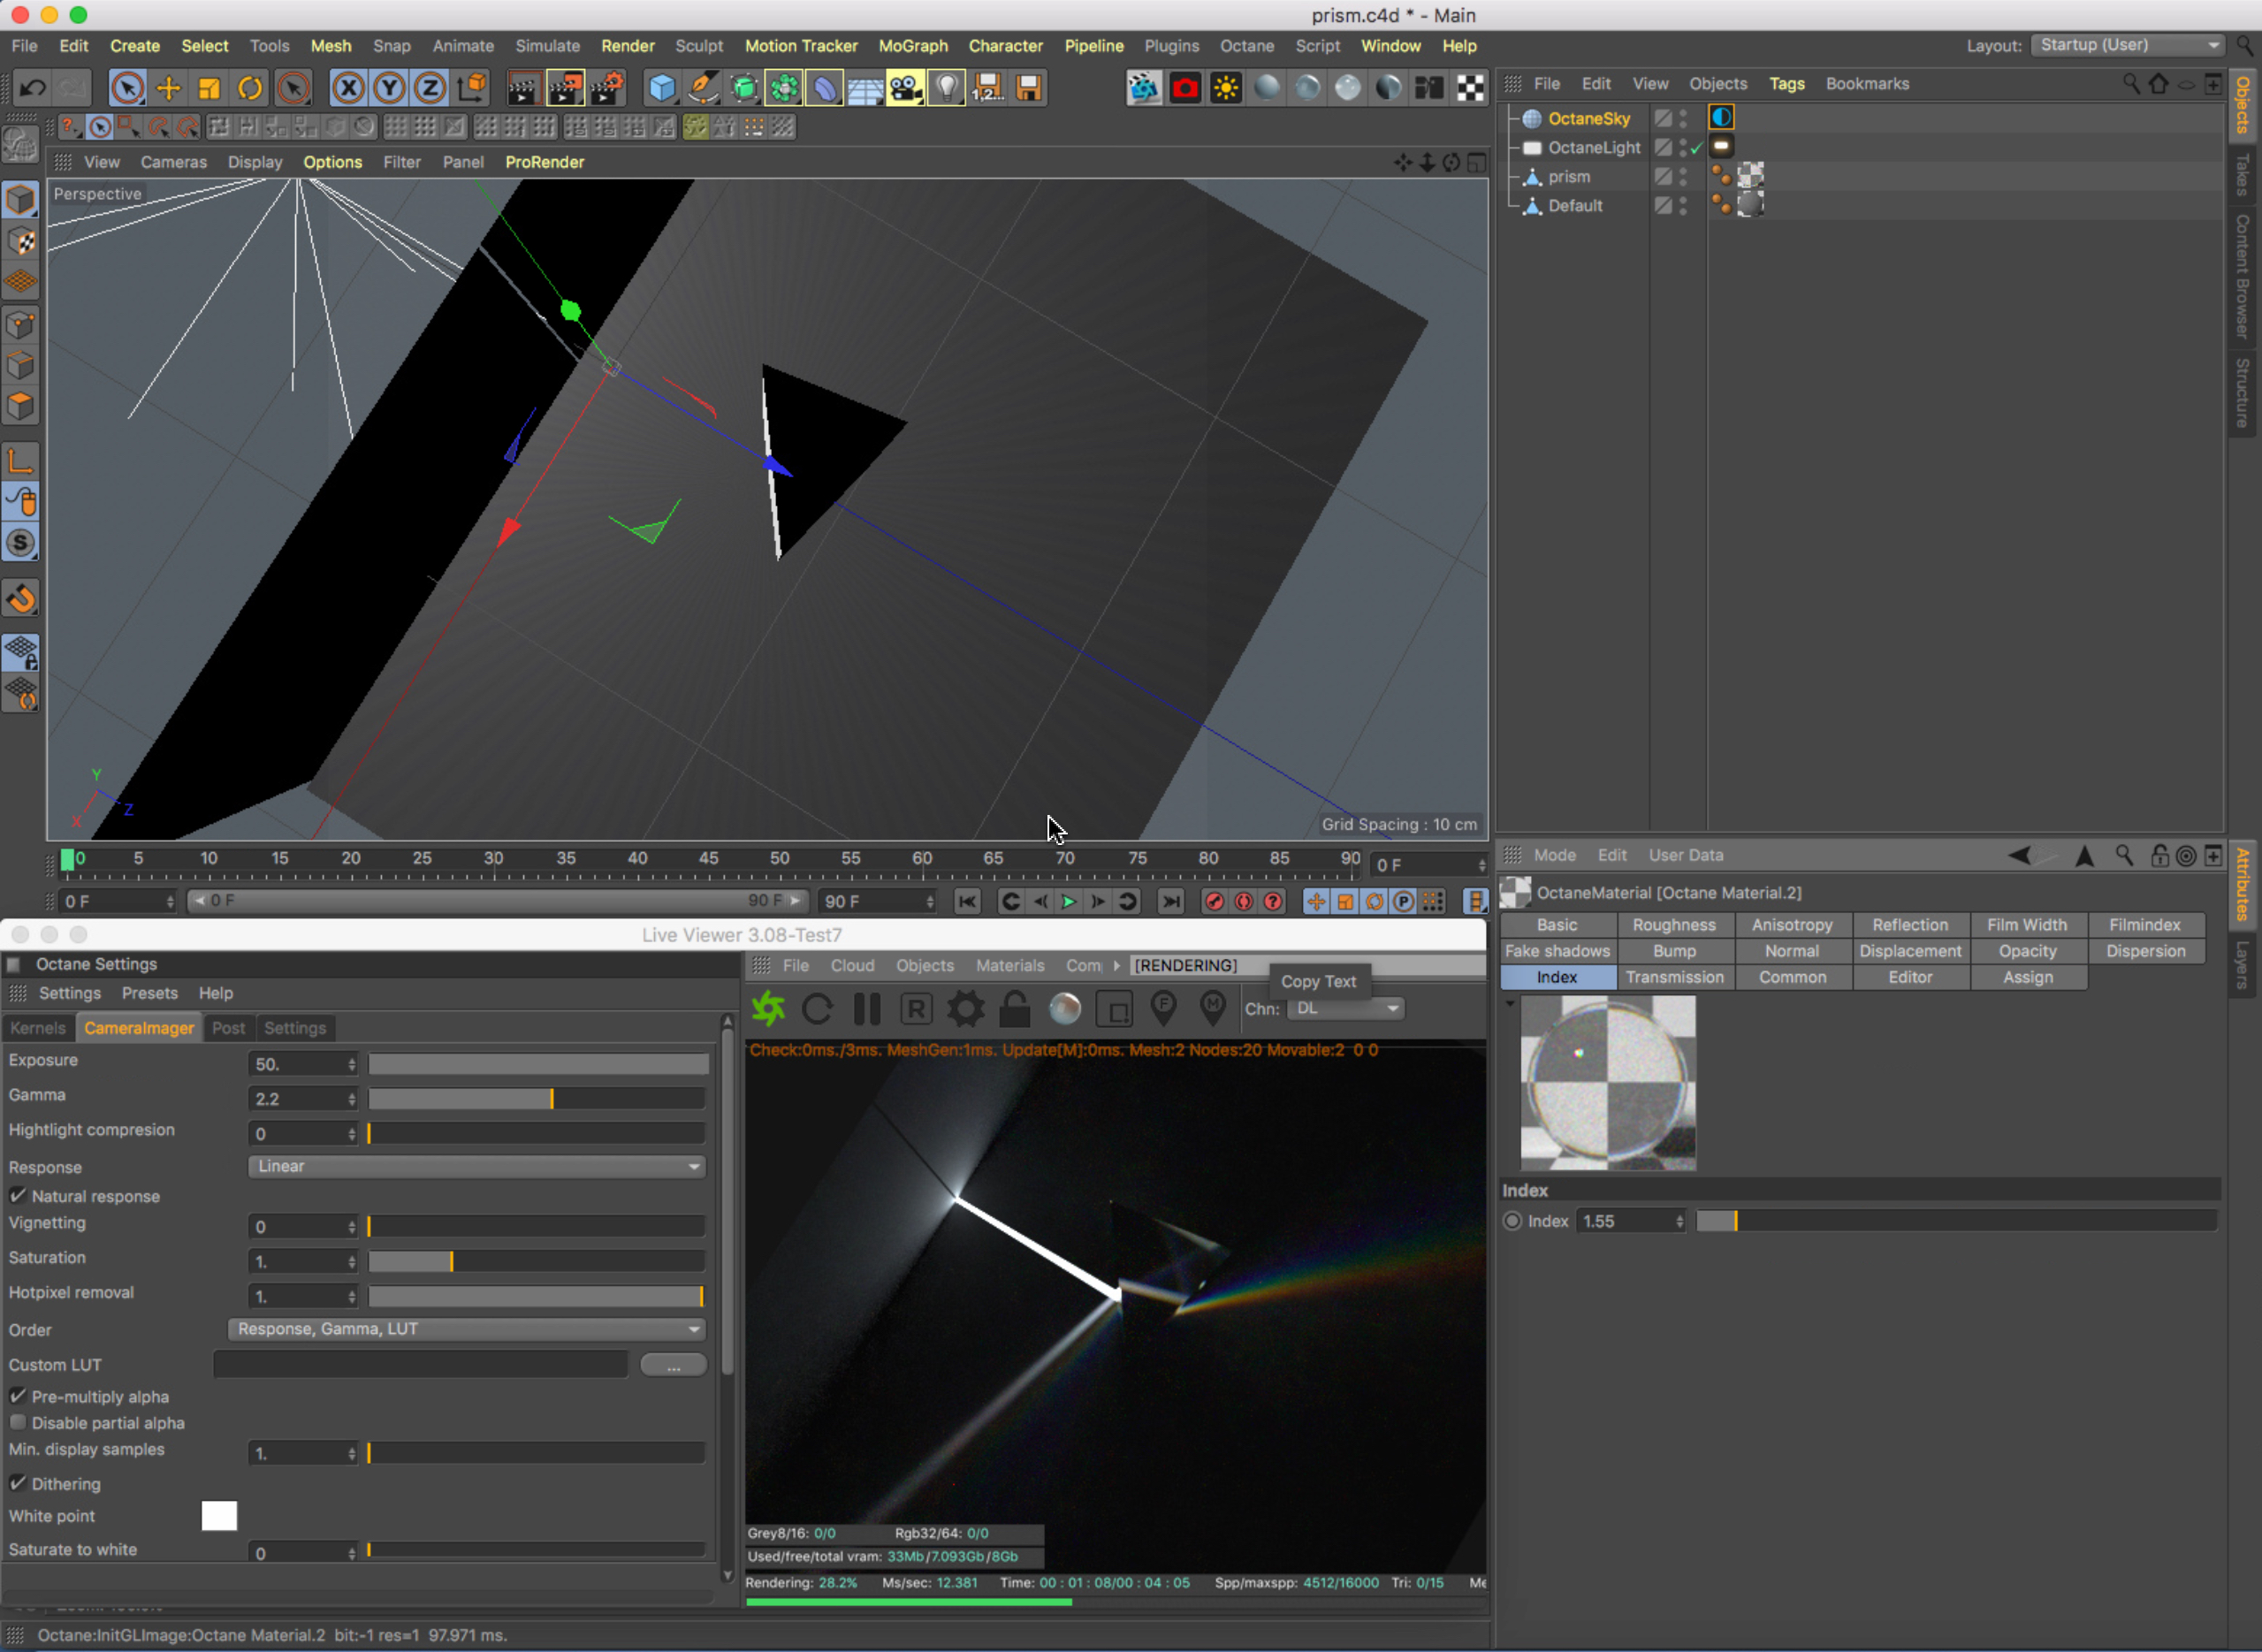The height and width of the screenshot is (1652, 2262).
Task: Click the Cube primitive icon
Action: [661, 88]
